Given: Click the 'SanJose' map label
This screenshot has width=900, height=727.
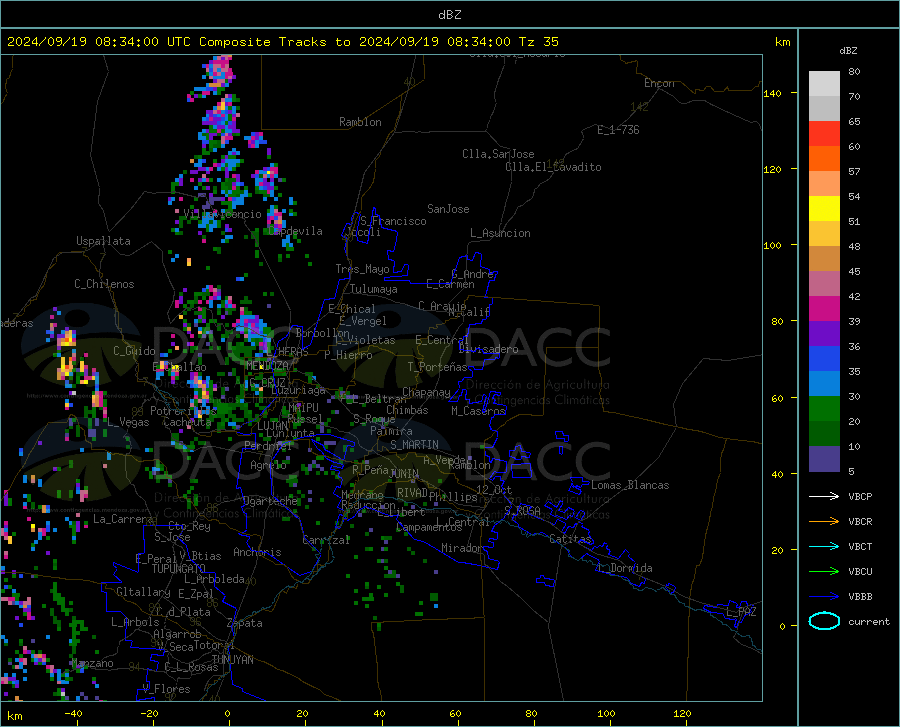Looking at the screenshot, I should 448,209.
